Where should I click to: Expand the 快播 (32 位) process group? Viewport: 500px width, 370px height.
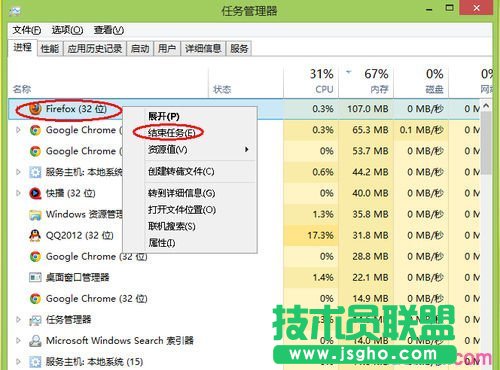pos(18,193)
